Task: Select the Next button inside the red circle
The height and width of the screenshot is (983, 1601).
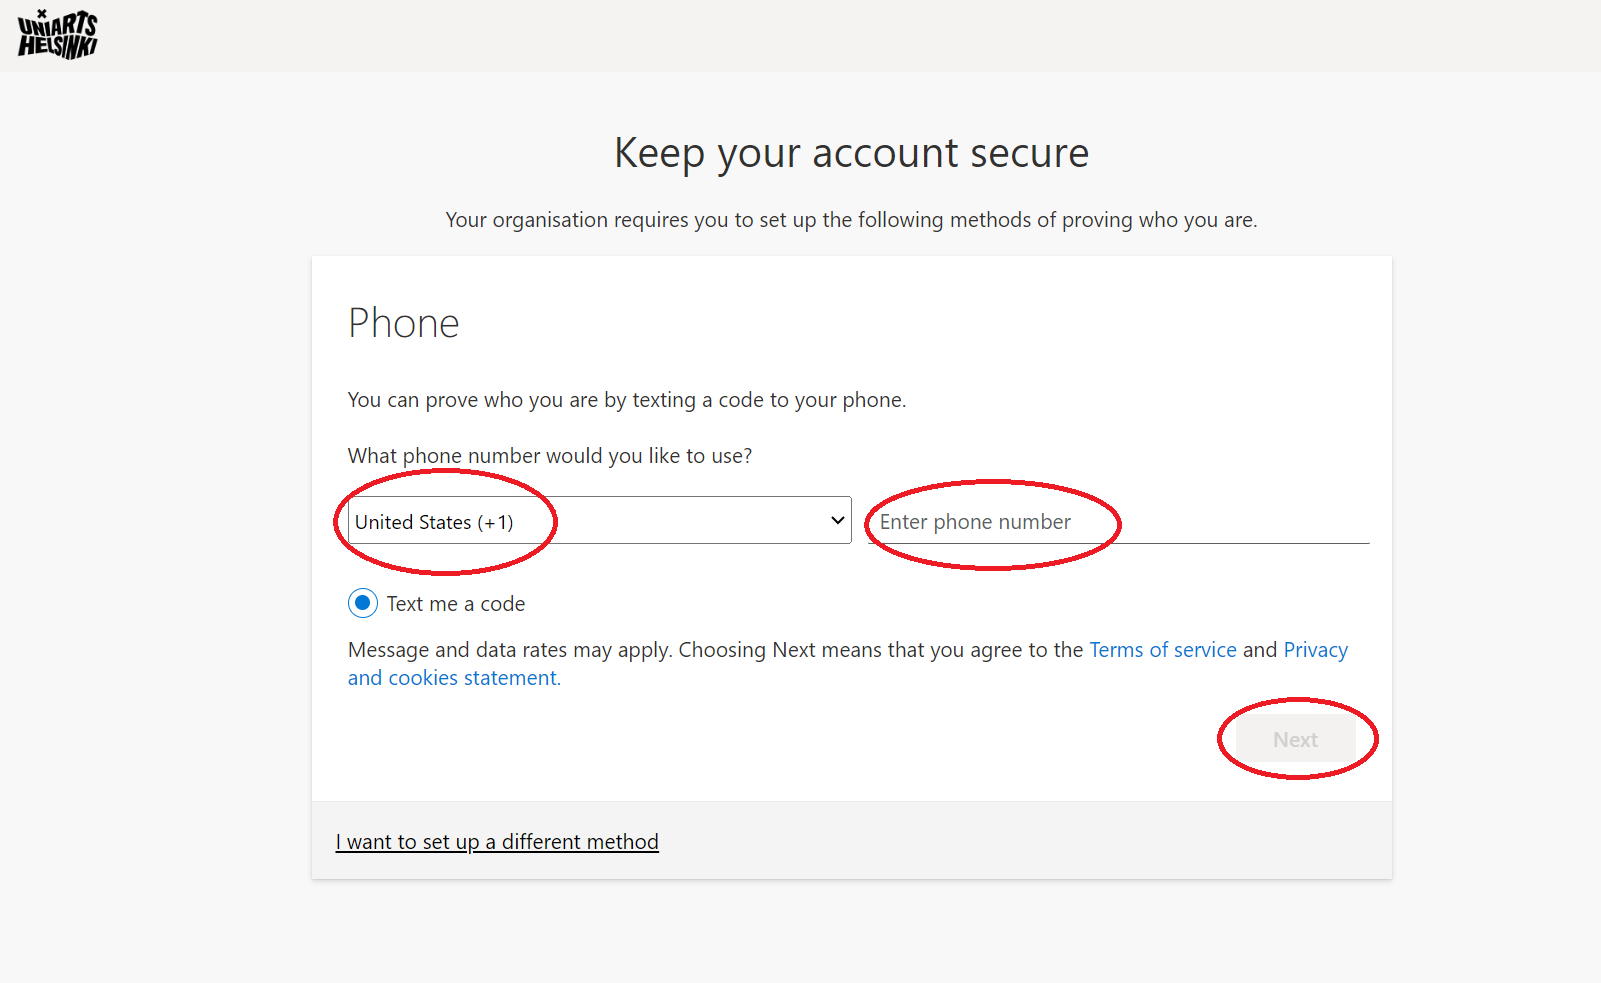Action: click(1295, 739)
